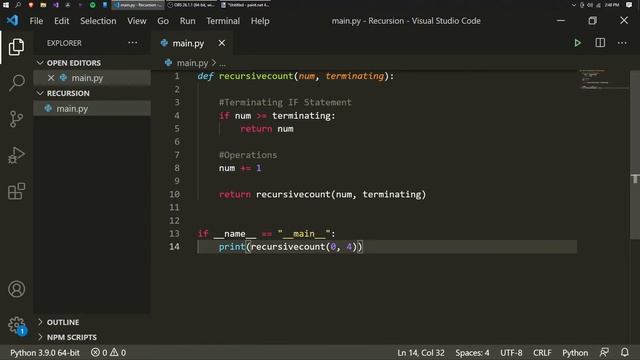
Task: Run the Python file with play button
Action: click(x=577, y=43)
